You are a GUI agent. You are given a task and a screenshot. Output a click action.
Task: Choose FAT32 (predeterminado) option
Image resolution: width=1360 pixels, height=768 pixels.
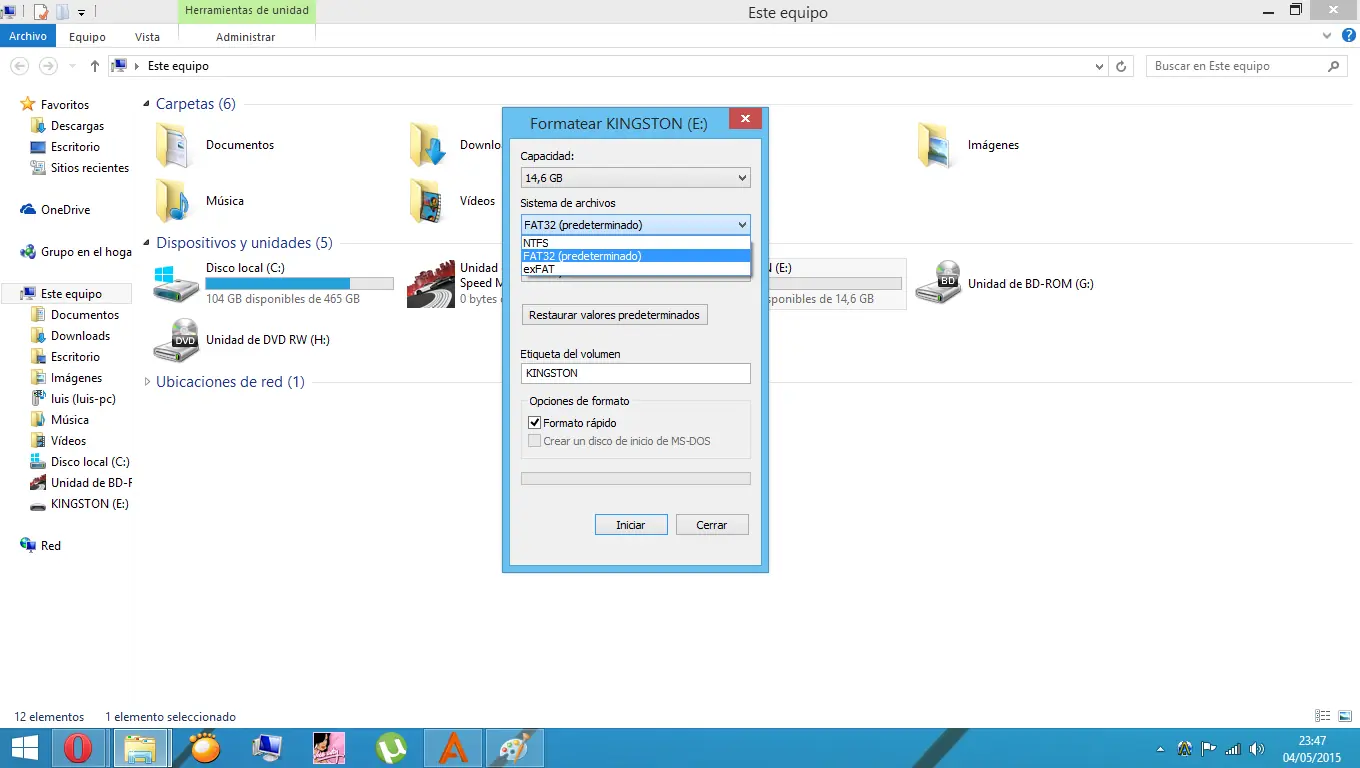point(635,256)
